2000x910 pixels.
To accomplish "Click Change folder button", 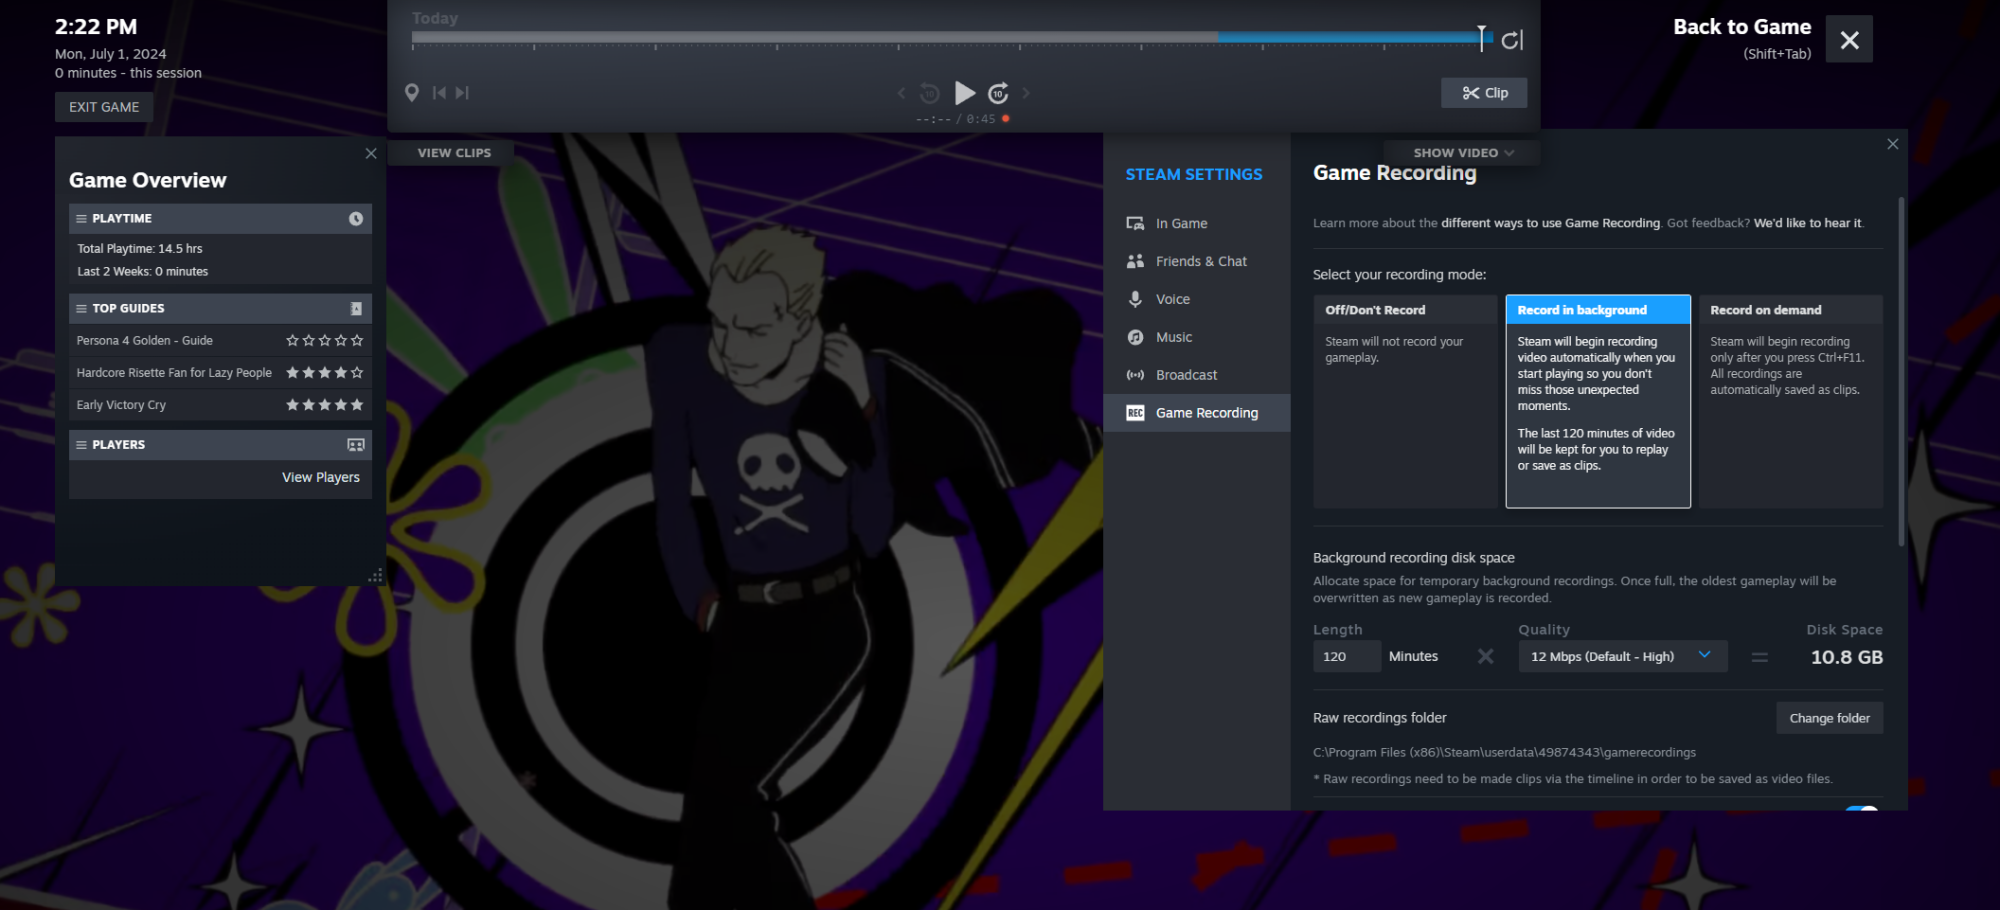I will click(x=1829, y=718).
